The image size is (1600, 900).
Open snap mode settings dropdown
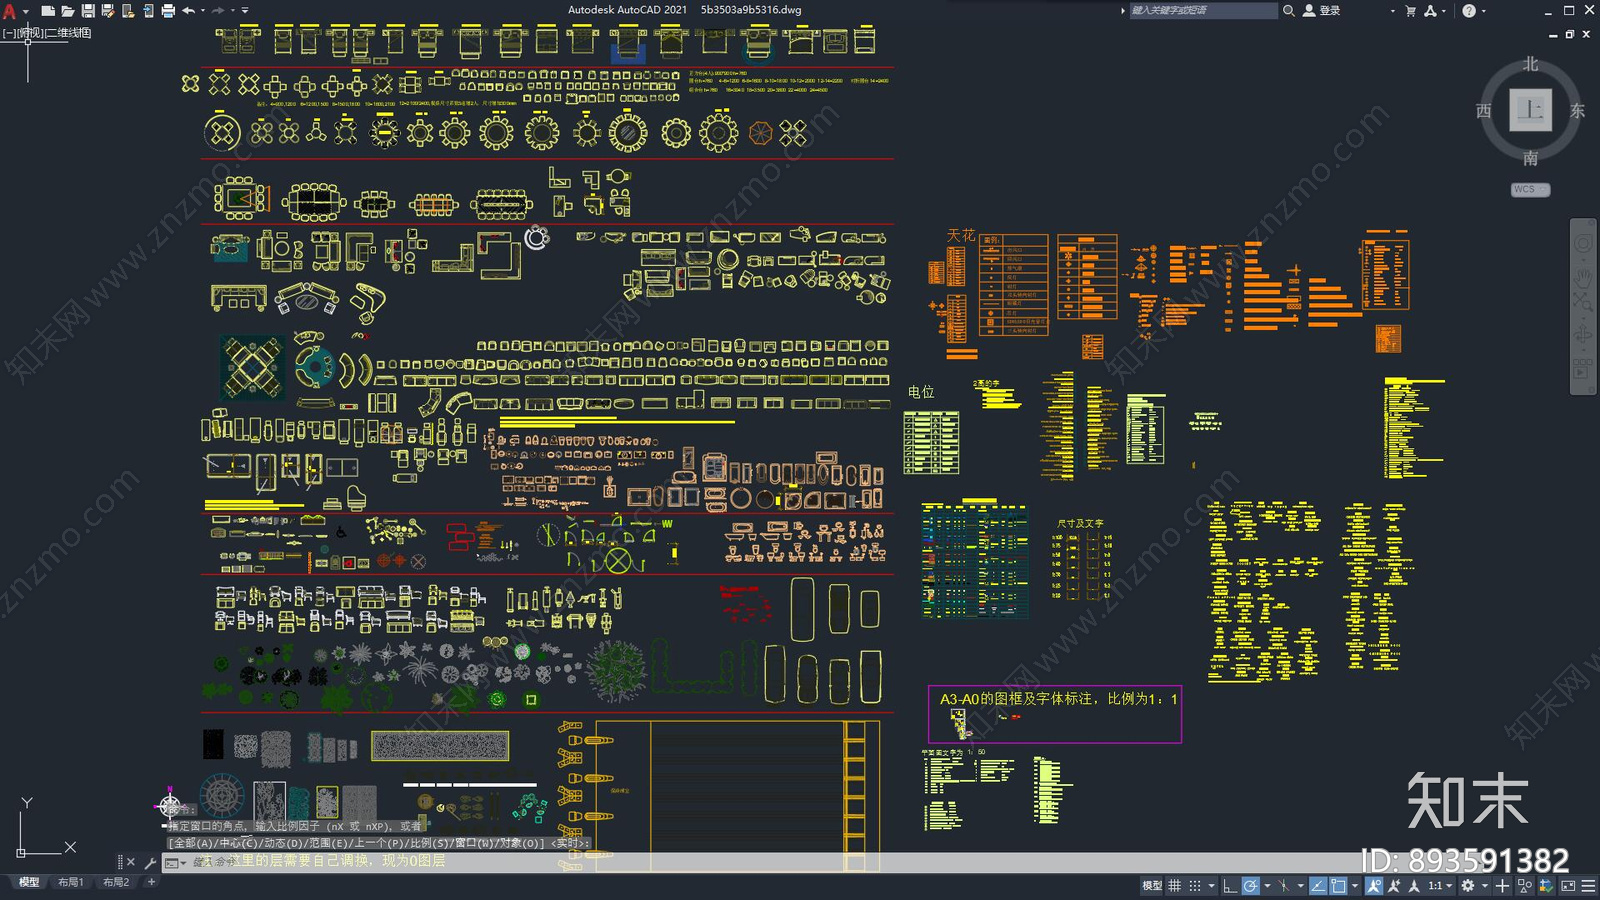coord(1211,886)
